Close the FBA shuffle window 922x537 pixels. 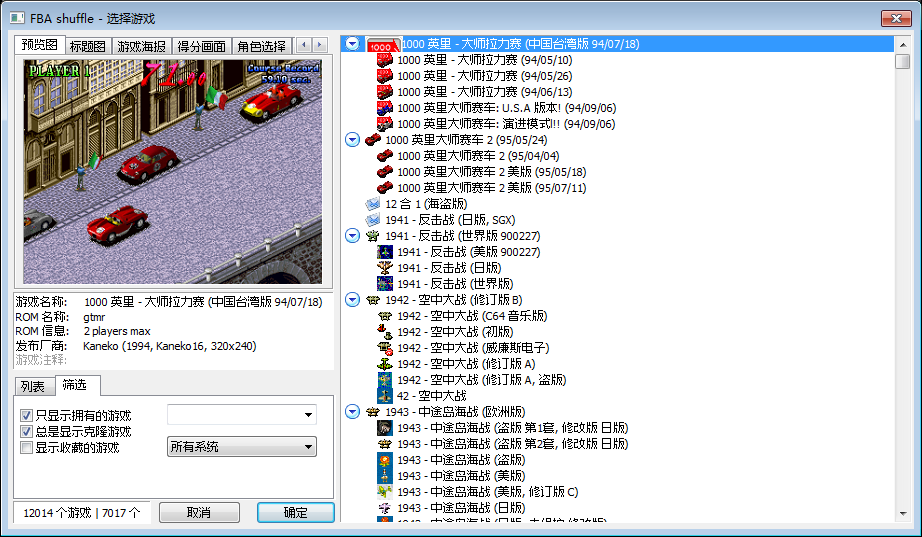[x=896, y=18]
